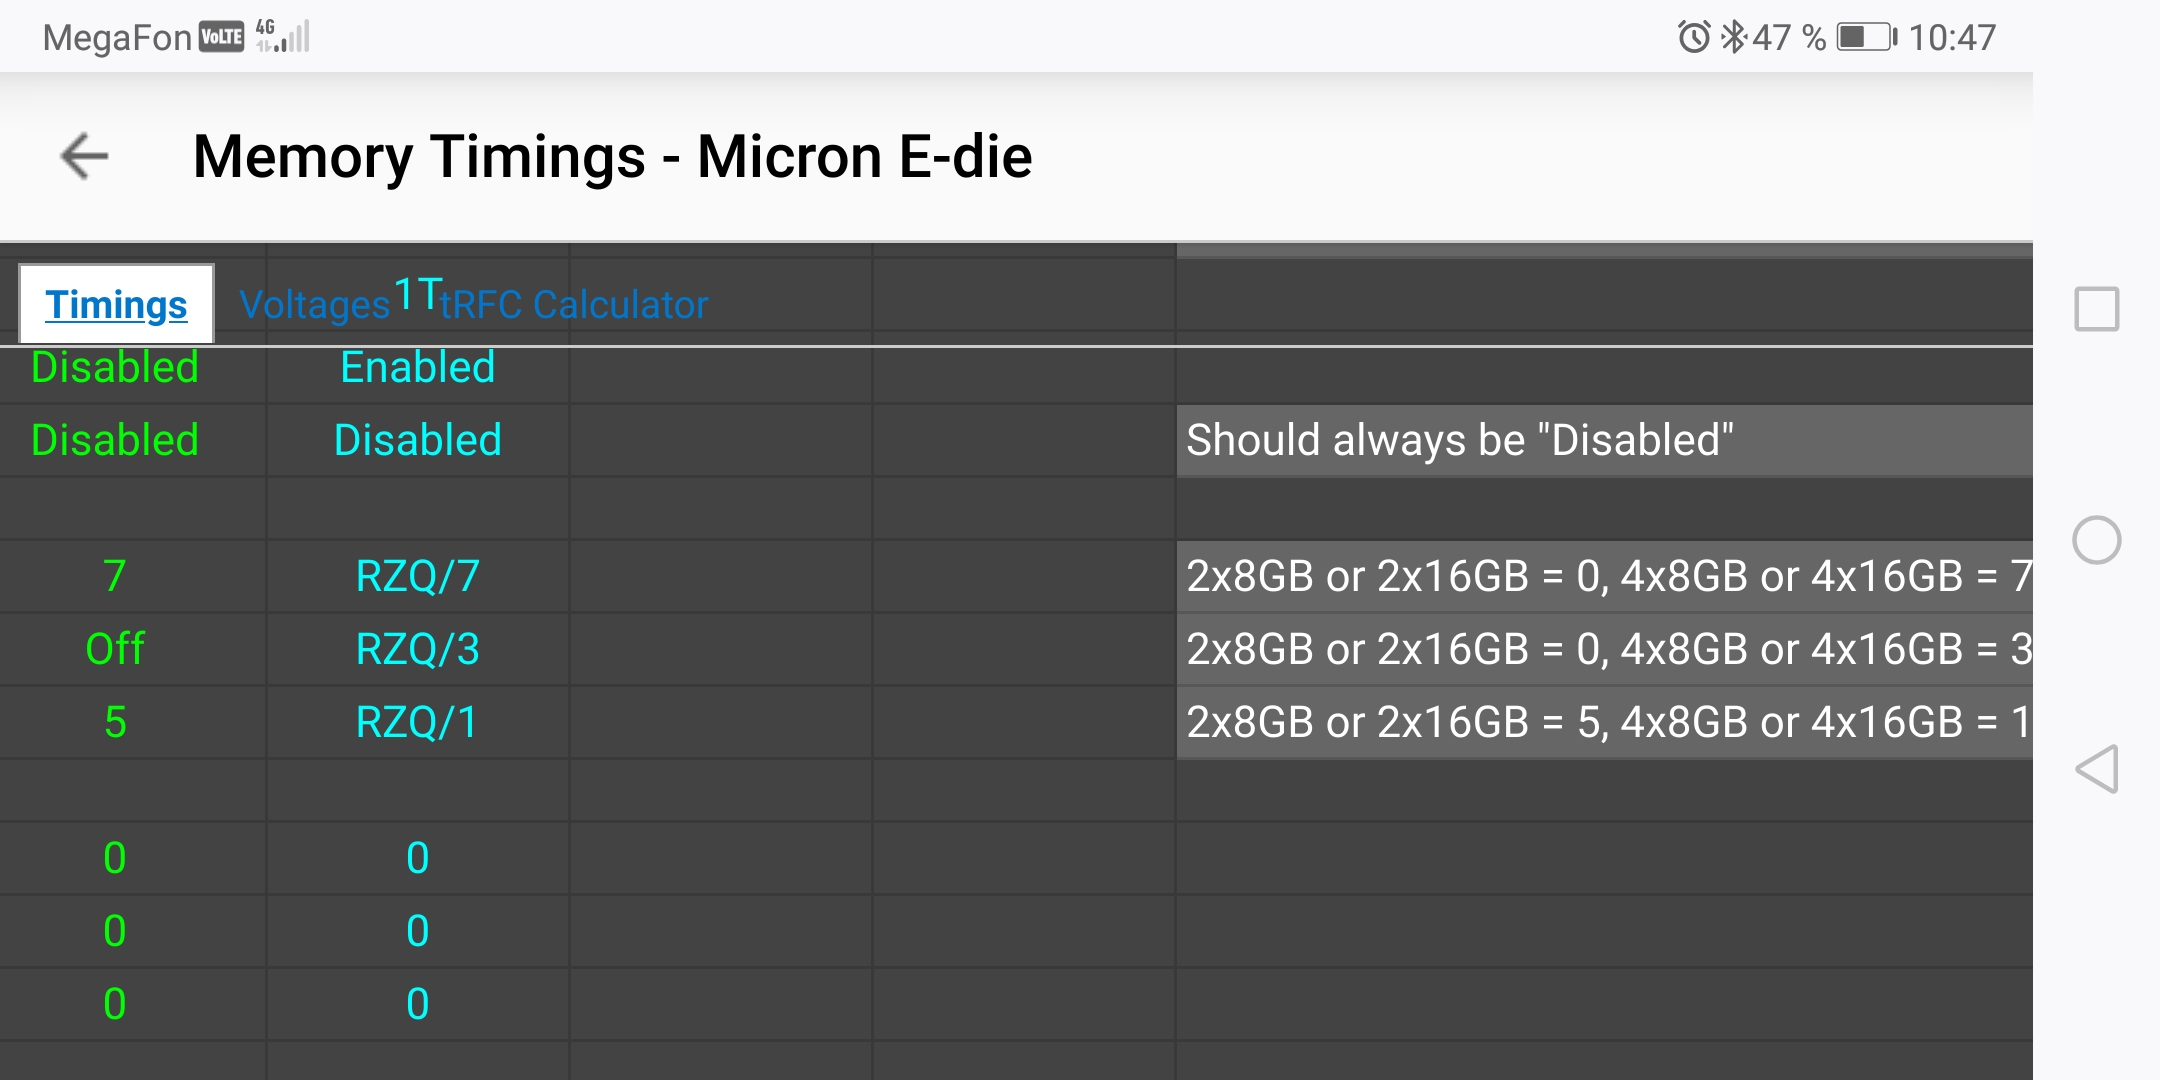2160x1080 pixels.
Task: Open the tRFC Calculator tab
Action: [574, 305]
